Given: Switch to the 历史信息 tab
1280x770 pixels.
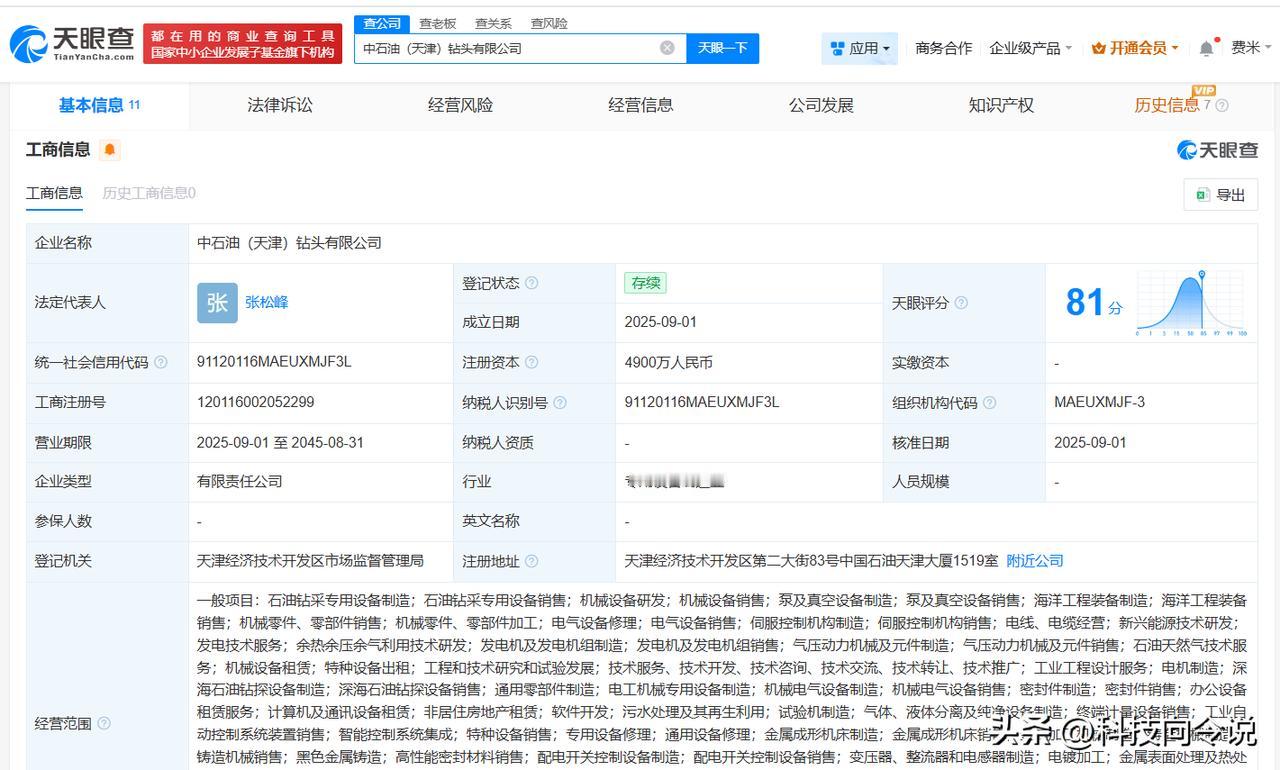Looking at the screenshot, I should (x=1166, y=105).
